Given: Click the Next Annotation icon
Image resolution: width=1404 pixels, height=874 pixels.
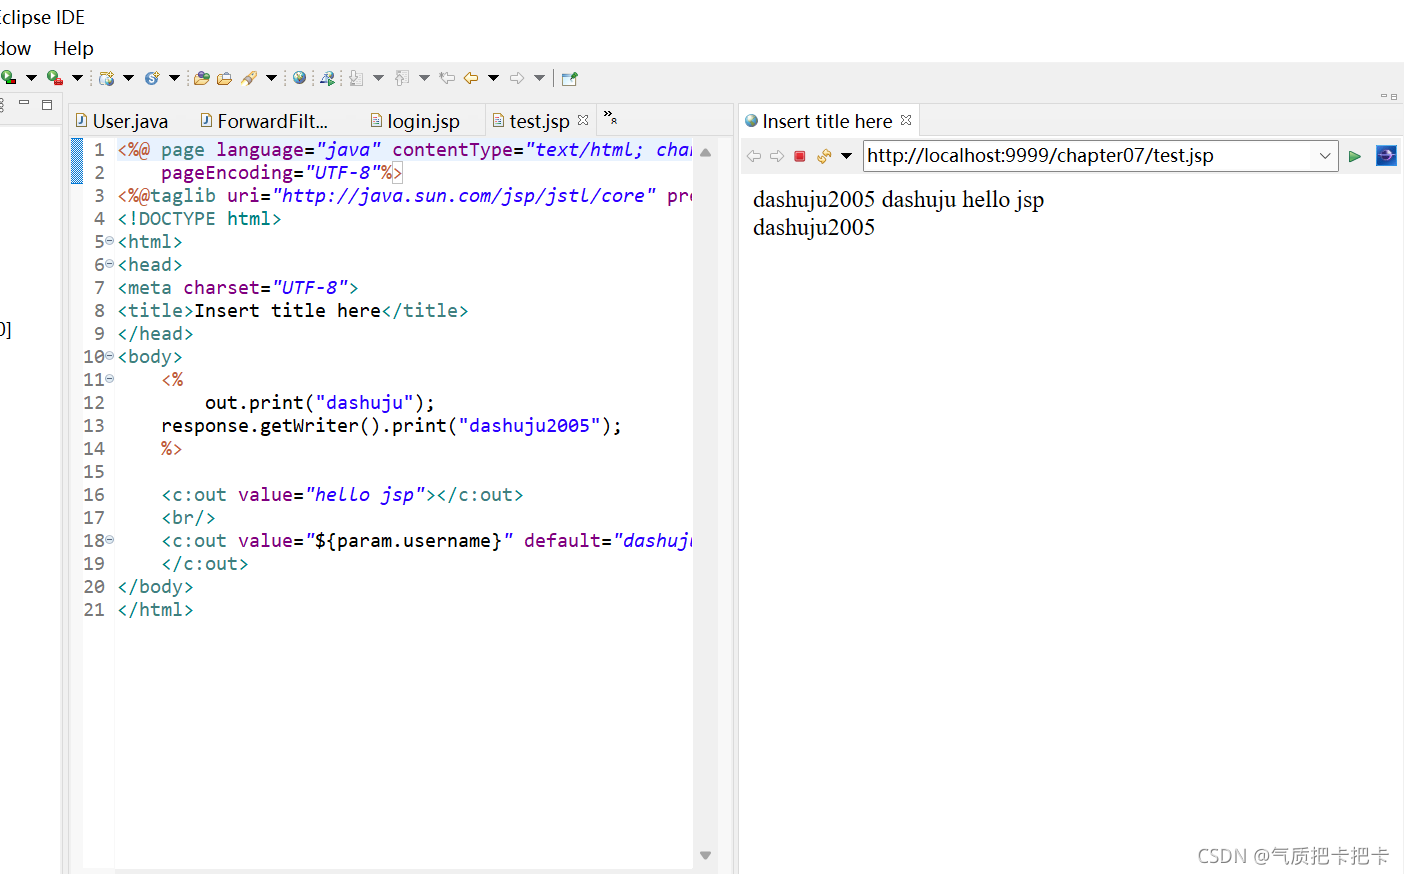Looking at the screenshot, I should click(356, 78).
